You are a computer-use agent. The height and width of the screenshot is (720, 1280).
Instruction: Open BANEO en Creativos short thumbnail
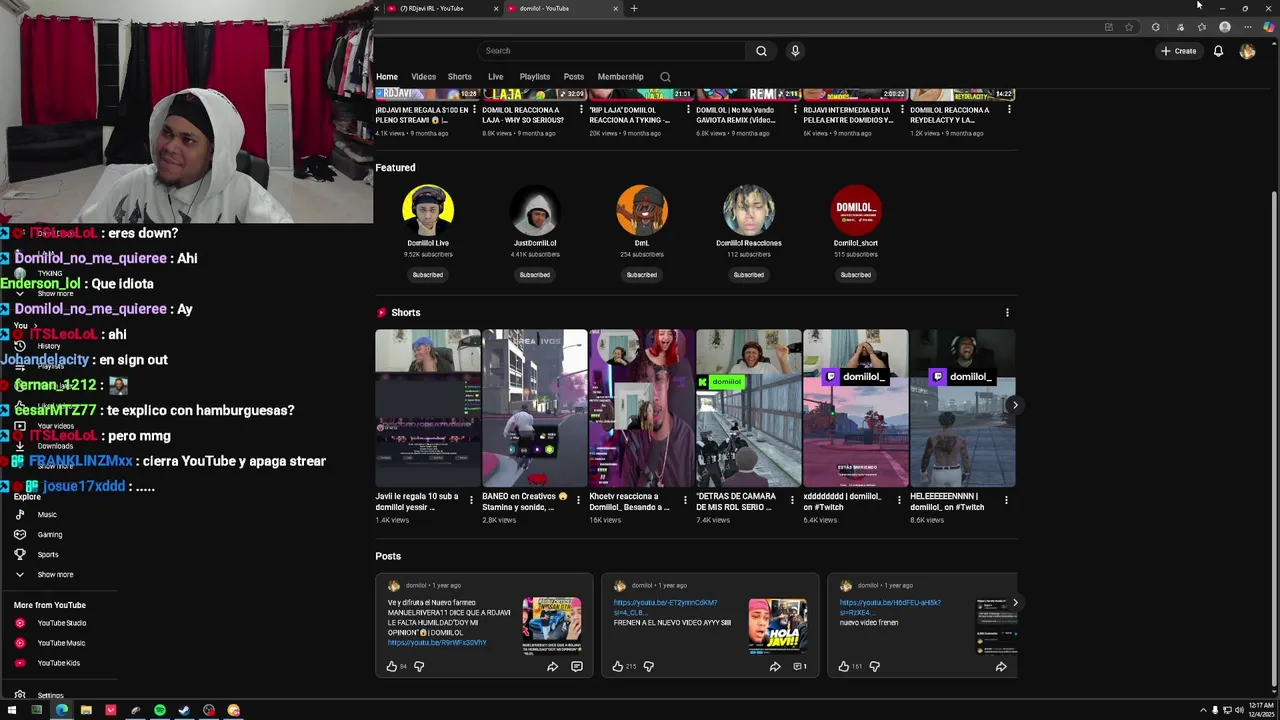pyautogui.click(x=535, y=408)
